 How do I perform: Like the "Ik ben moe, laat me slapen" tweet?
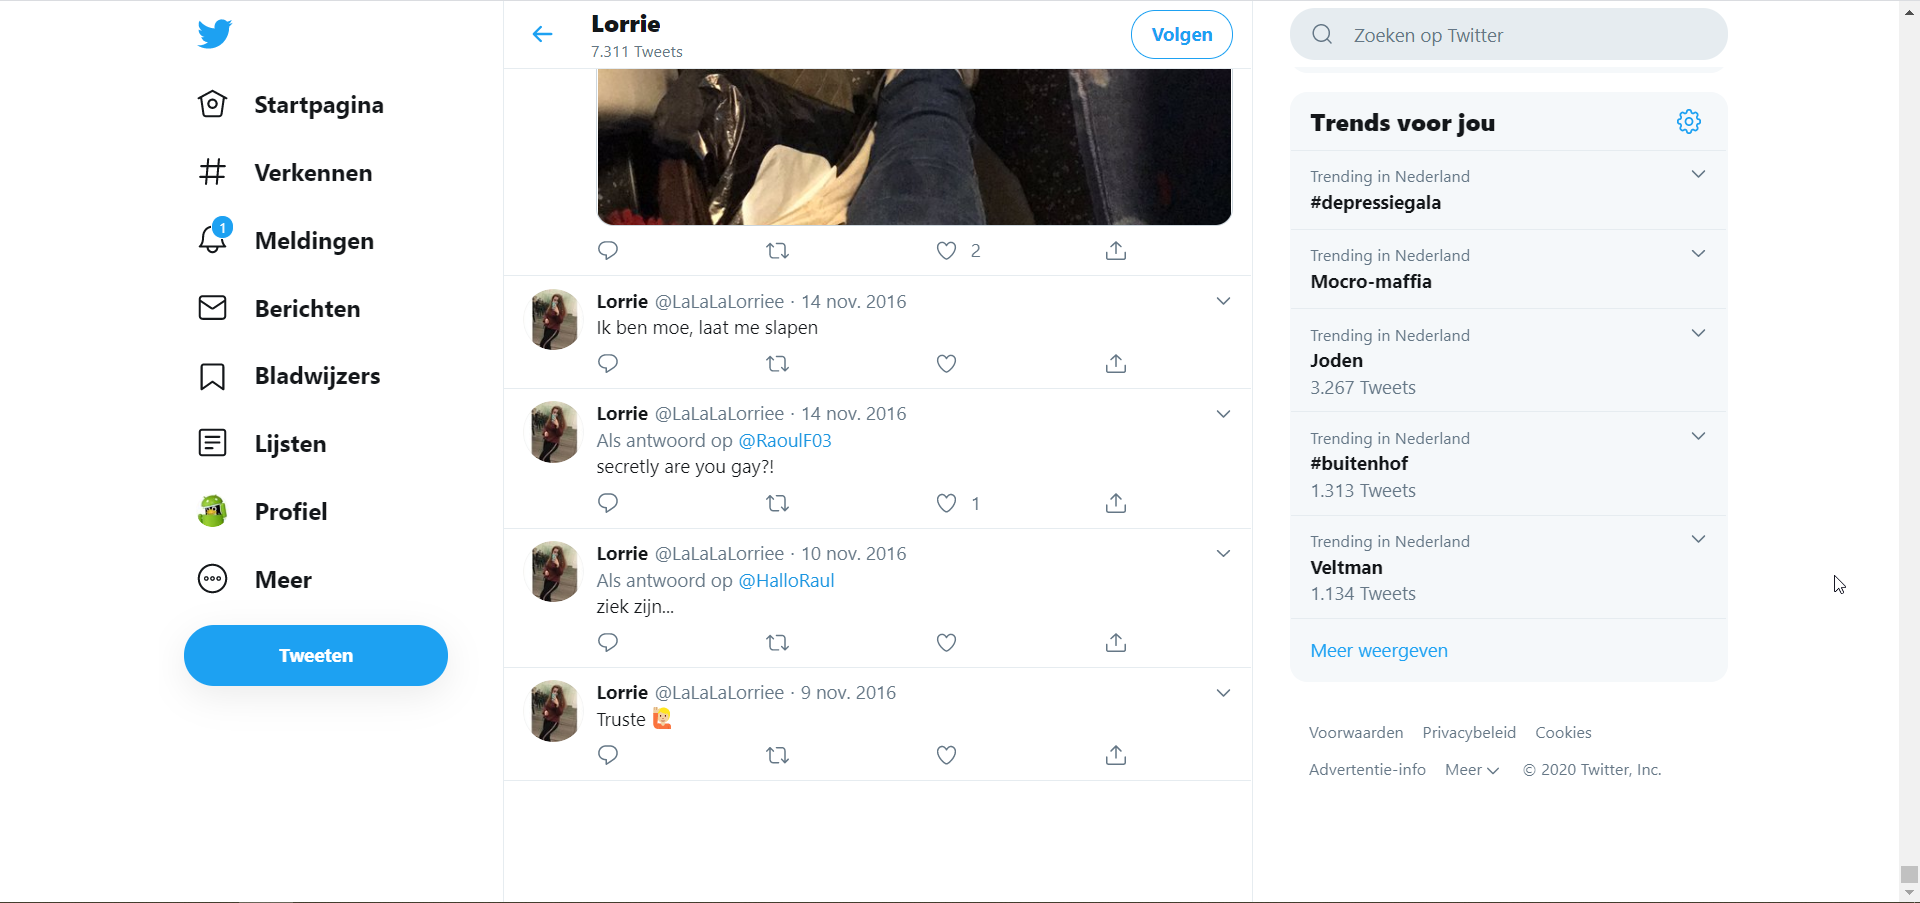(x=946, y=364)
